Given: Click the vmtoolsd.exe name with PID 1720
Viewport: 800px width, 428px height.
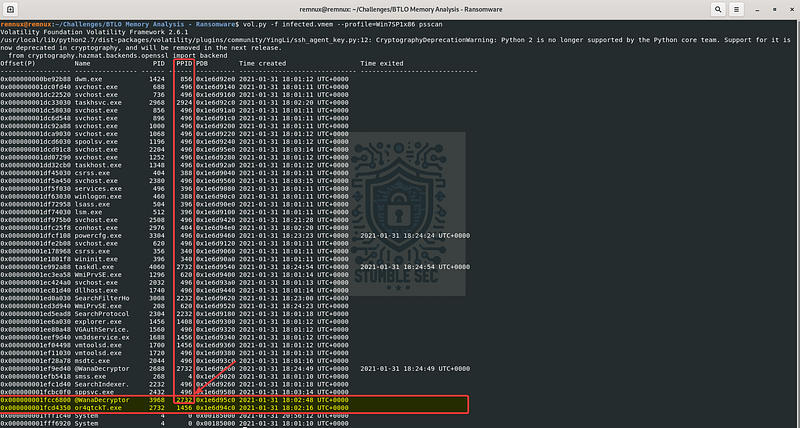Looking at the screenshot, I should (98, 353).
